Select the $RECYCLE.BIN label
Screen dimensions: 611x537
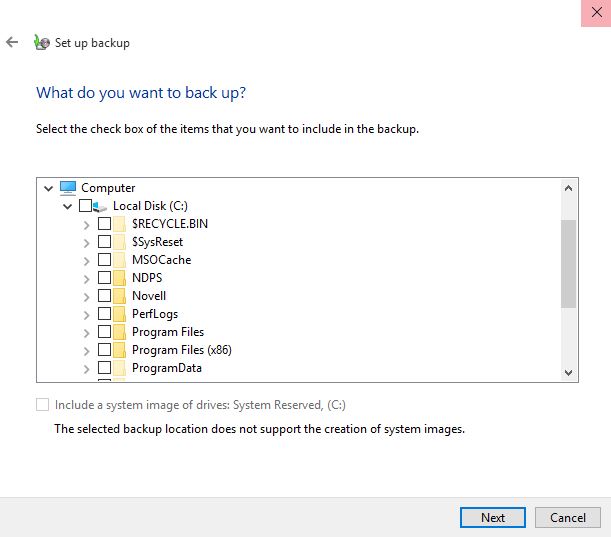pos(170,224)
